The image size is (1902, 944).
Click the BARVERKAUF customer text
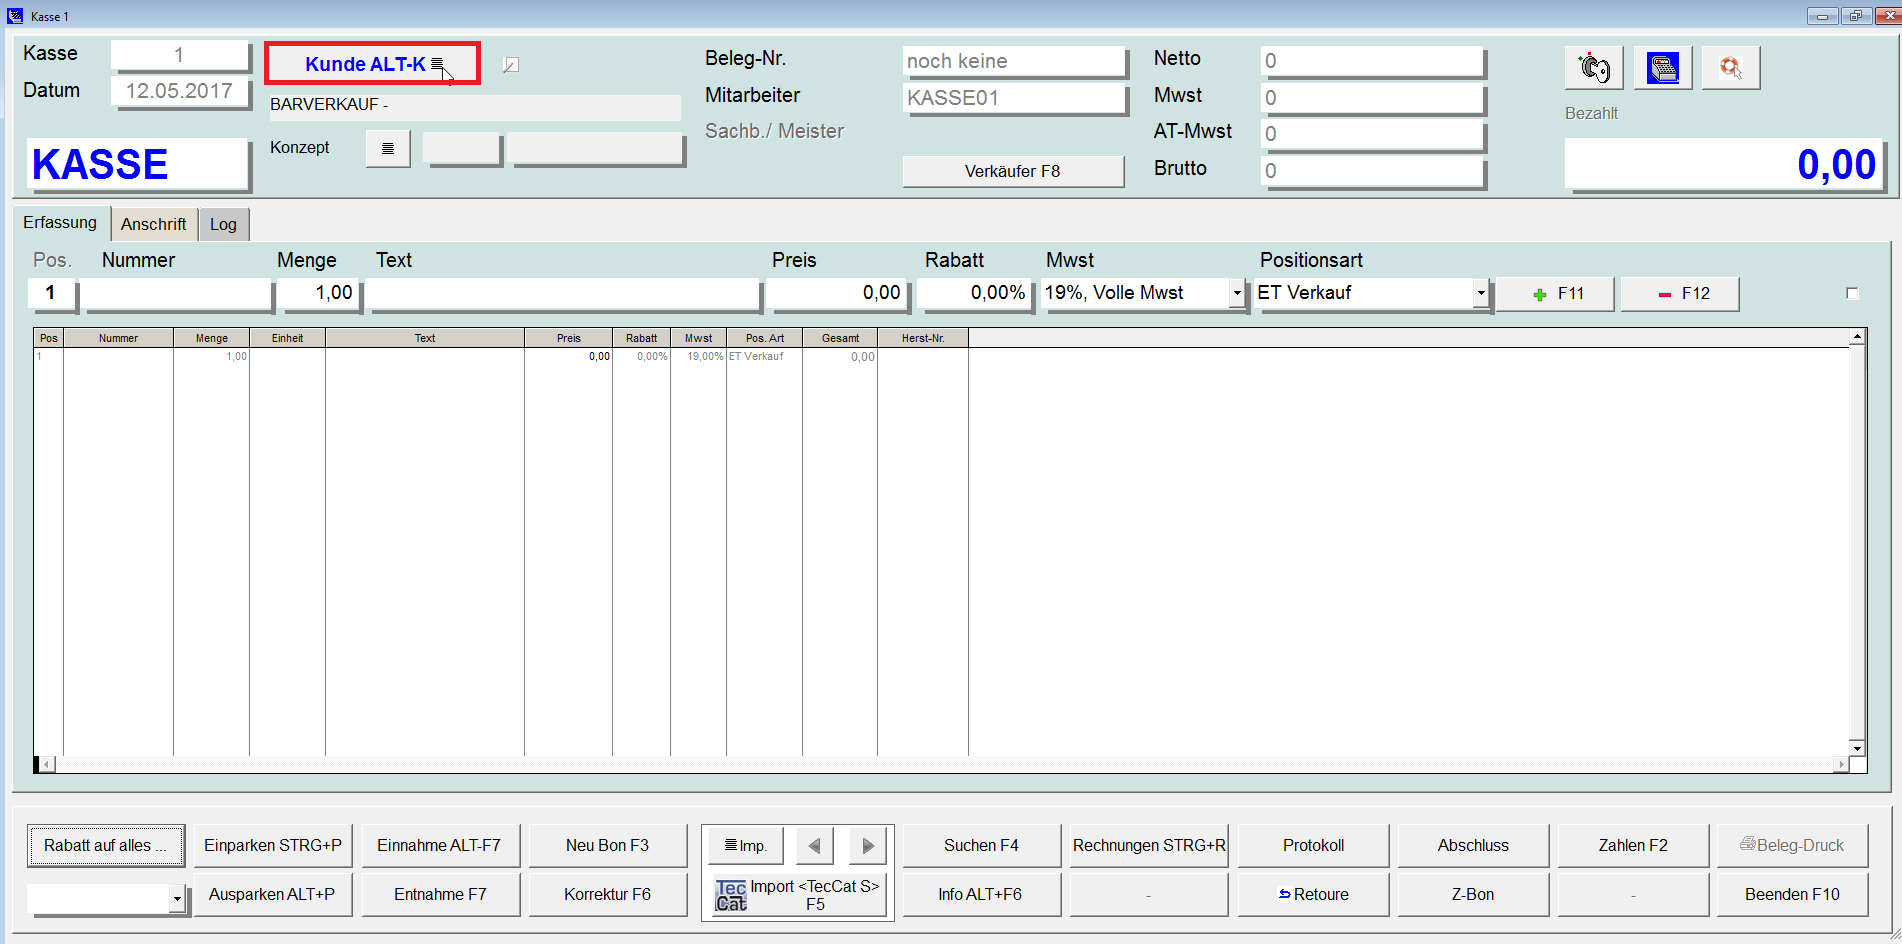[329, 105]
